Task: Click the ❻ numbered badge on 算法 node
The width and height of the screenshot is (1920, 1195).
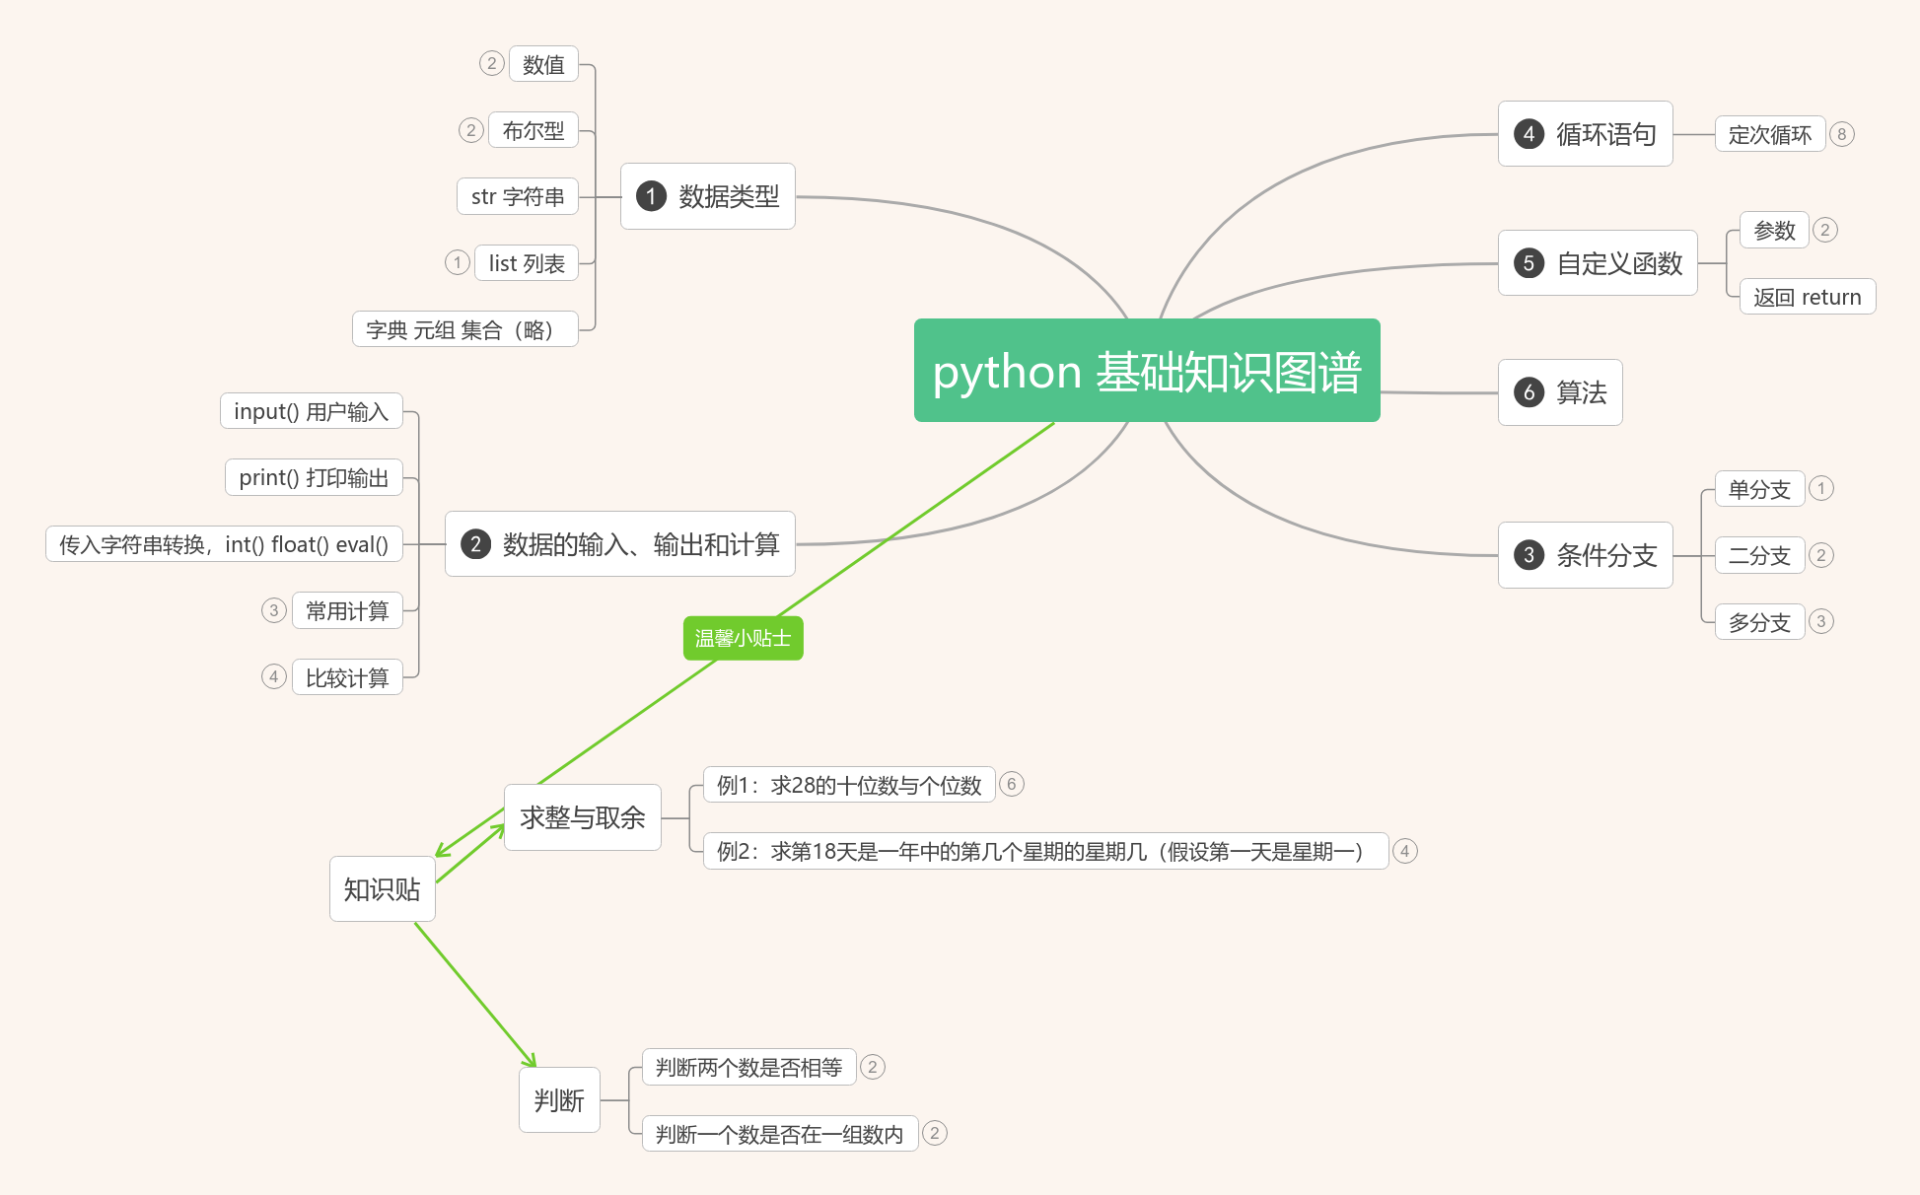Action: click(x=1529, y=393)
